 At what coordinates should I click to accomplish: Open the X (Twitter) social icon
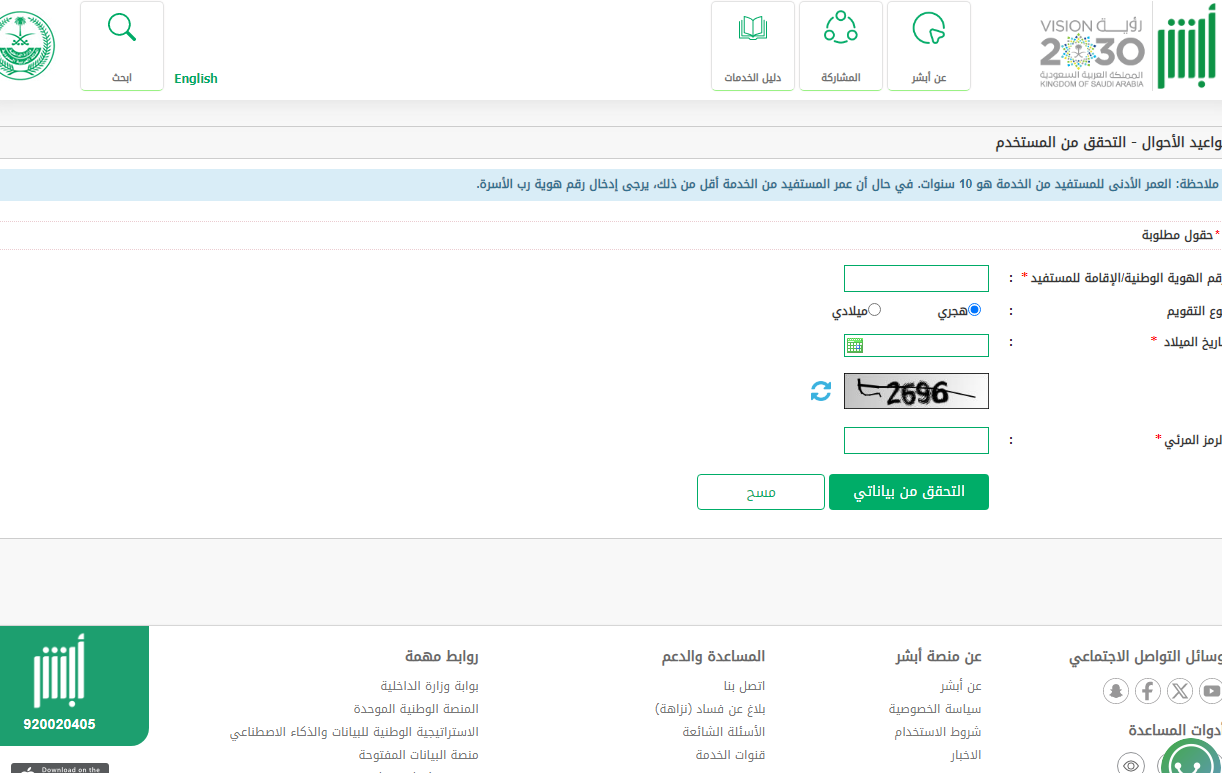1180,690
